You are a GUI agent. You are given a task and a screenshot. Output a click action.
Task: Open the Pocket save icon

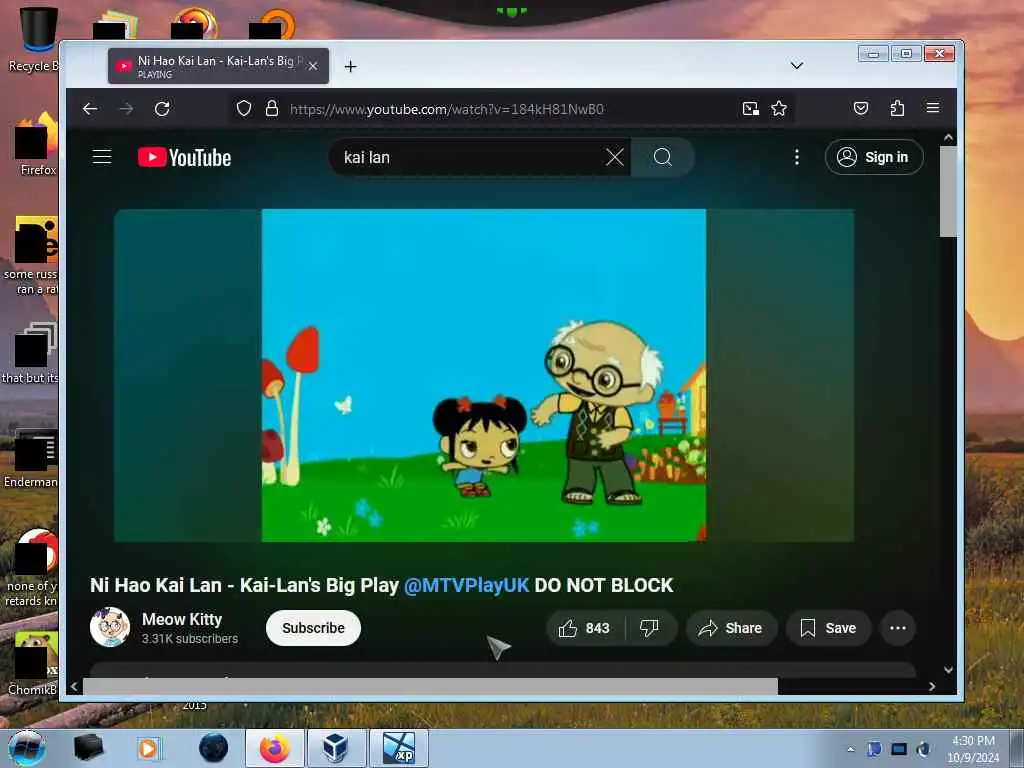[861, 108]
